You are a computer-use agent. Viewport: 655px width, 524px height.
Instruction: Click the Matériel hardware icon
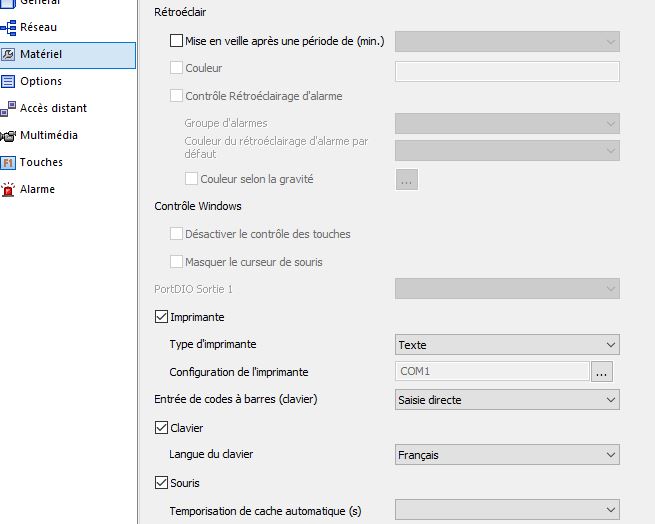(x=8, y=55)
